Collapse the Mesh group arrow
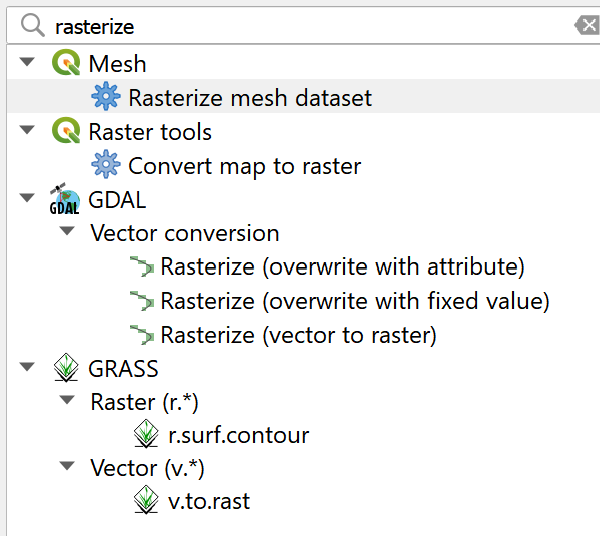600x536 pixels. 26,63
